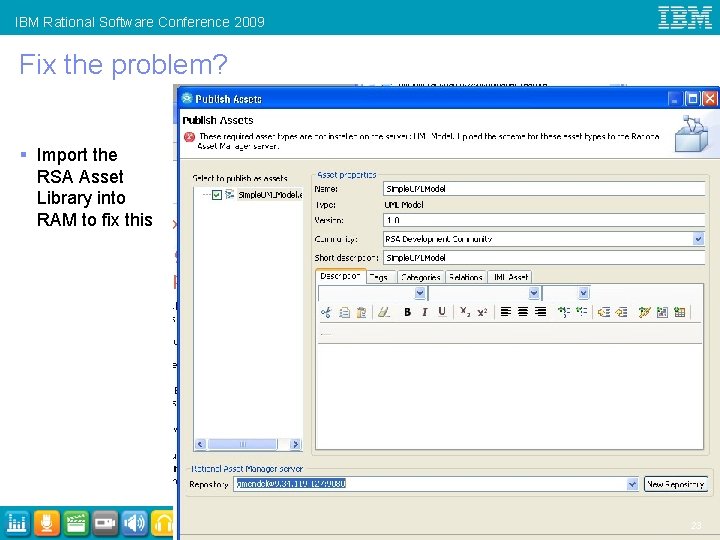The height and width of the screenshot is (540, 720).
Task: Click the insert image icon
Action: [x=662, y=312]
